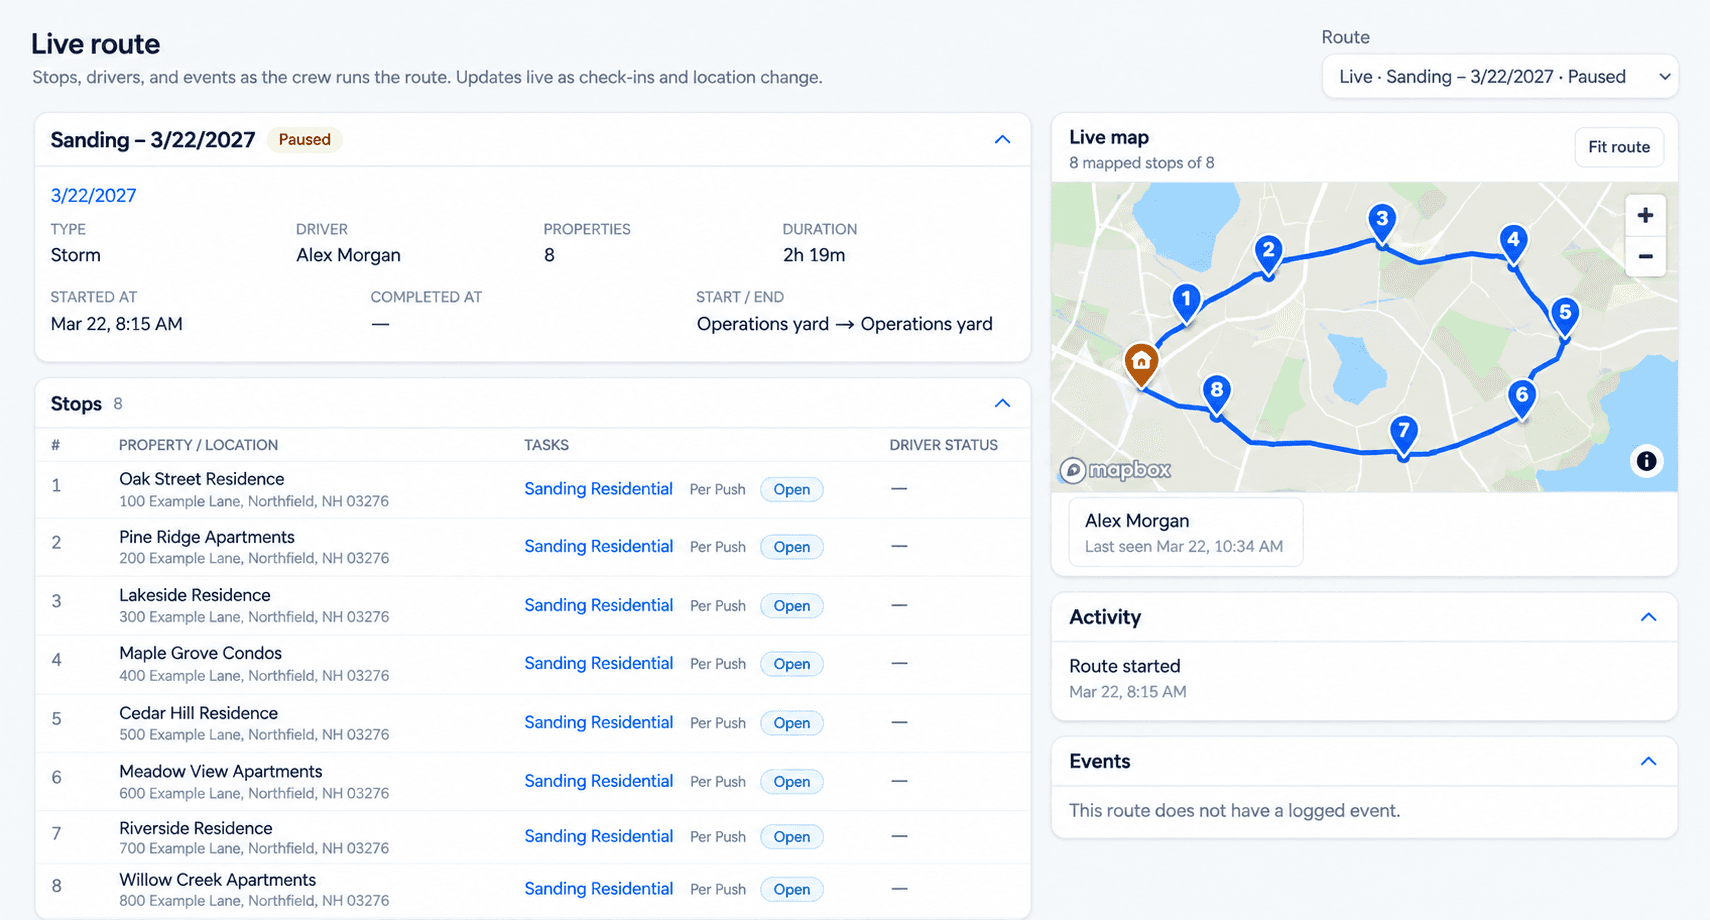Open map attribution info icon
The width and height of the screenshot is (1710, 920).
click(1646, 461)
